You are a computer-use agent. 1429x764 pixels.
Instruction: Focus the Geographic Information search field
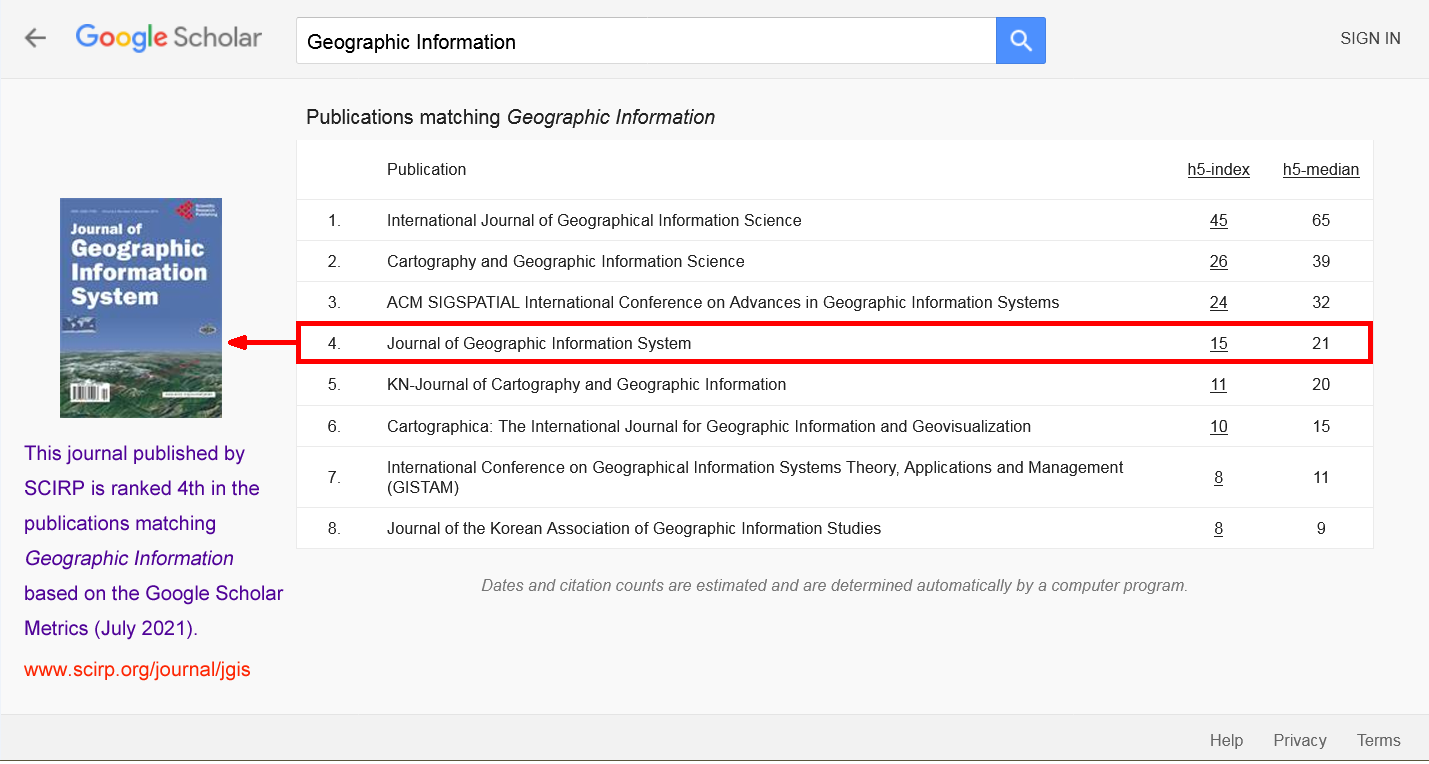(x=646, y=41)
